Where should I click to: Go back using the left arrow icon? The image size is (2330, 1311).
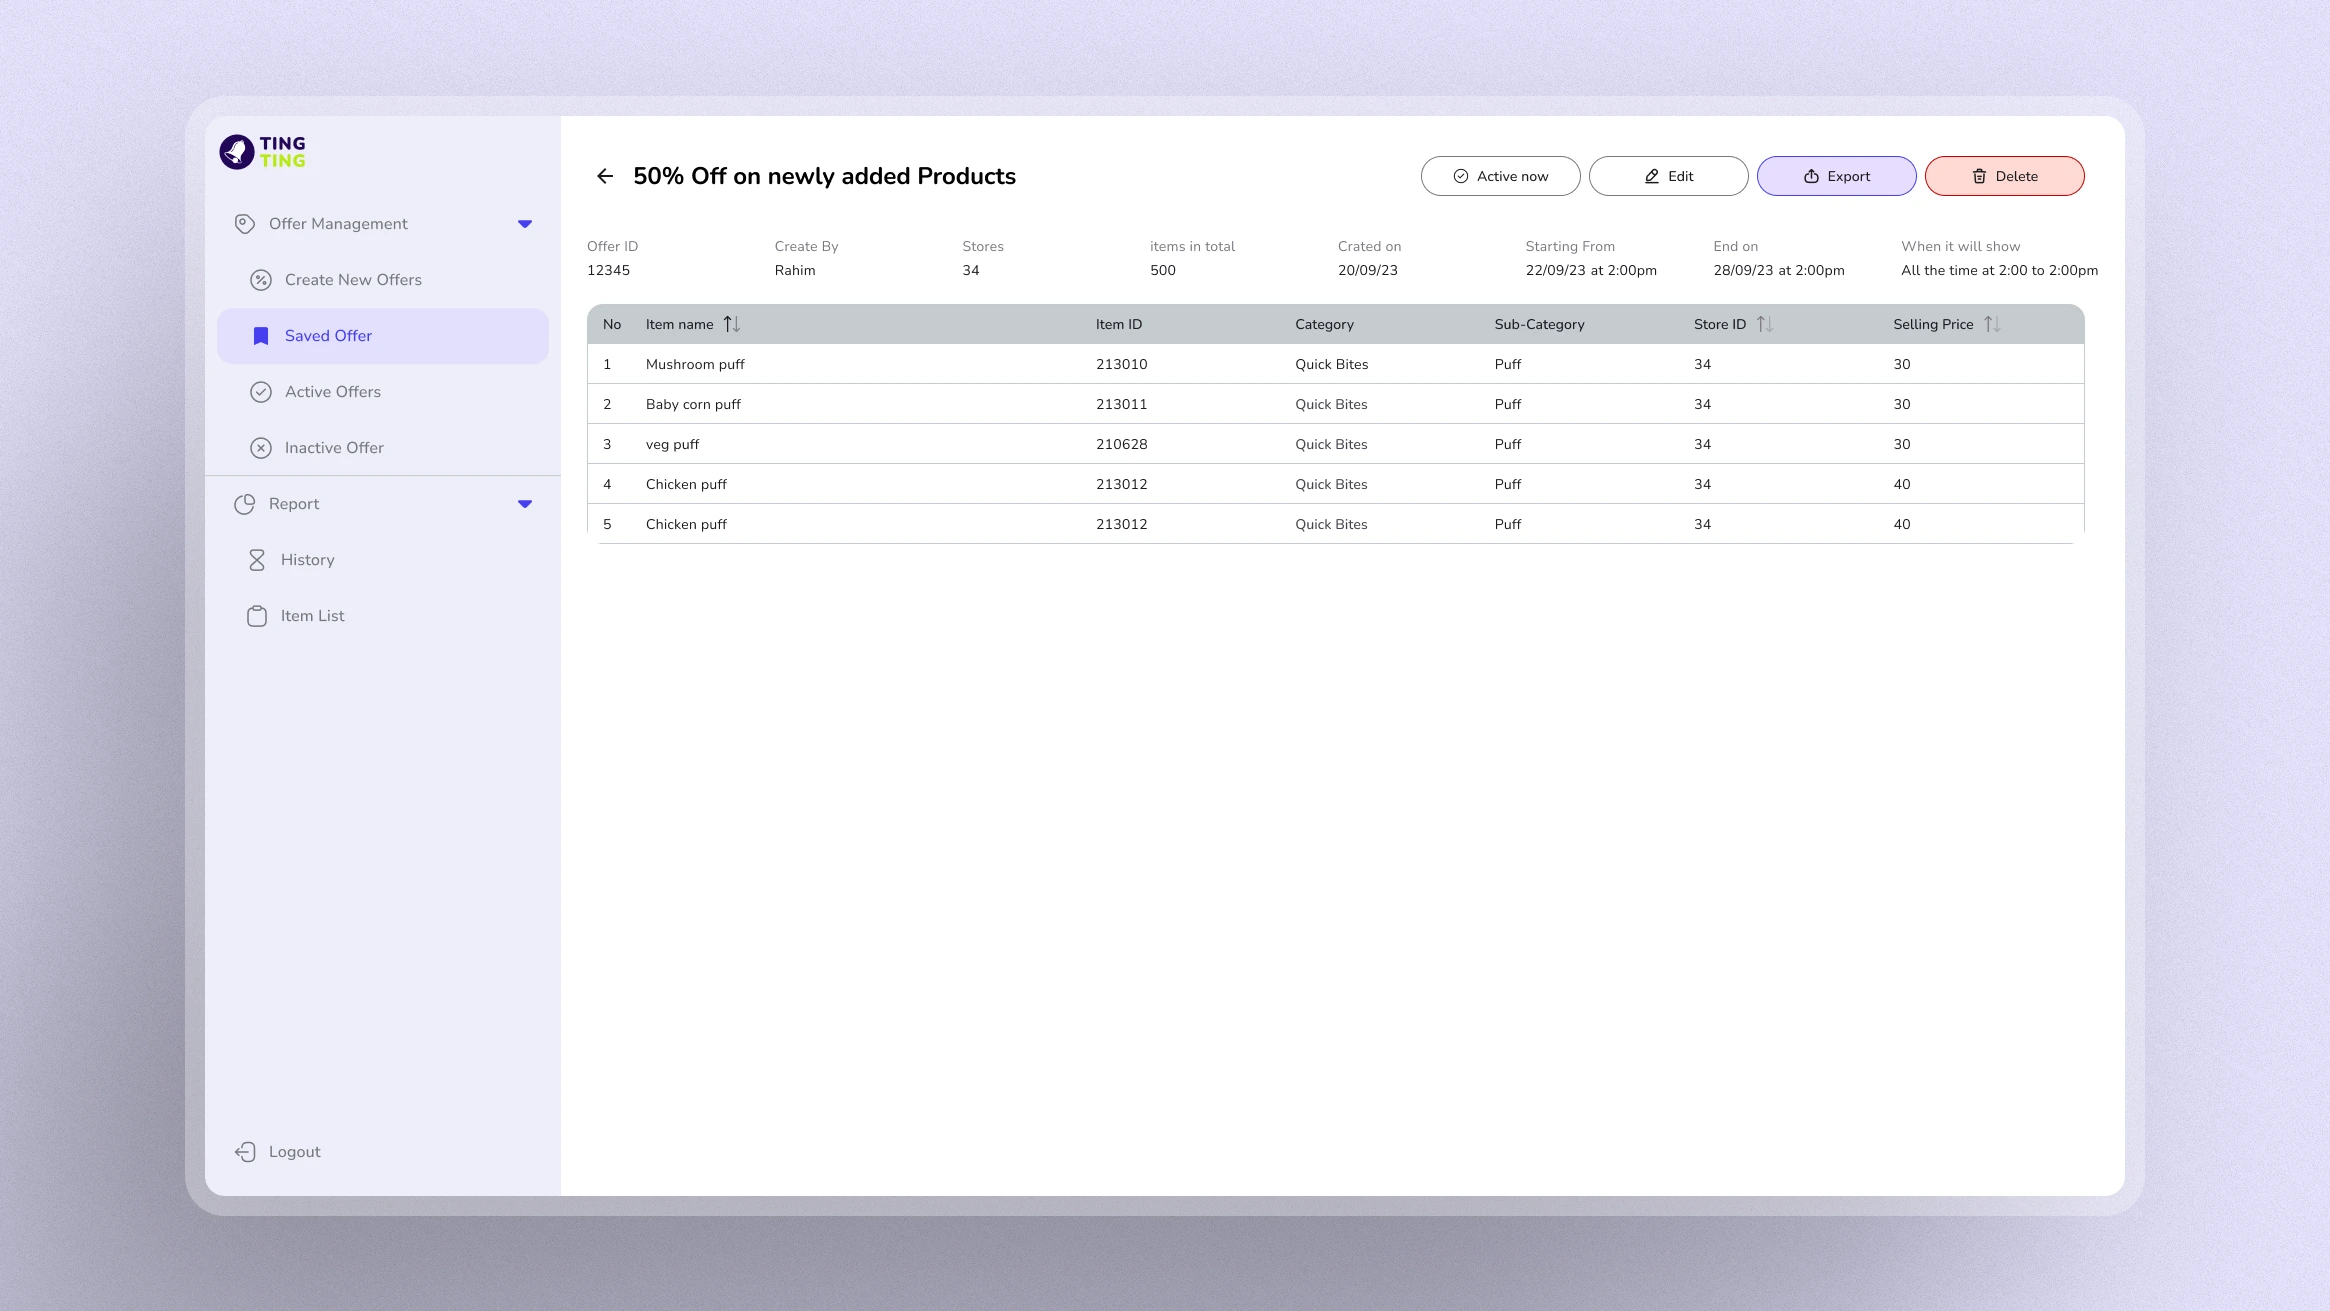coord(605,176)
